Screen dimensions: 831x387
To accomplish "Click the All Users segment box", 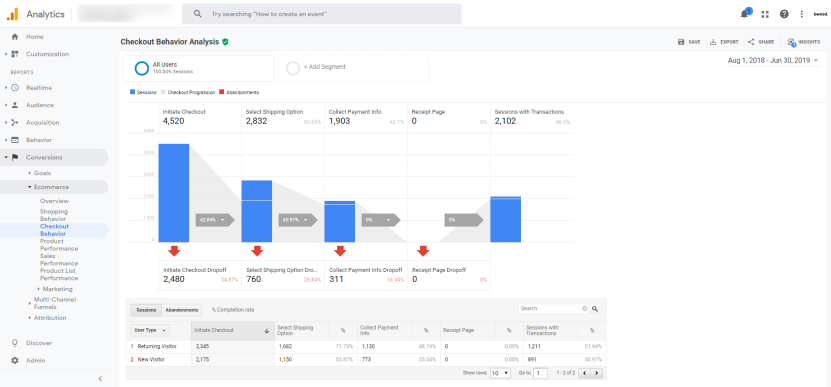I will point(199,68).
